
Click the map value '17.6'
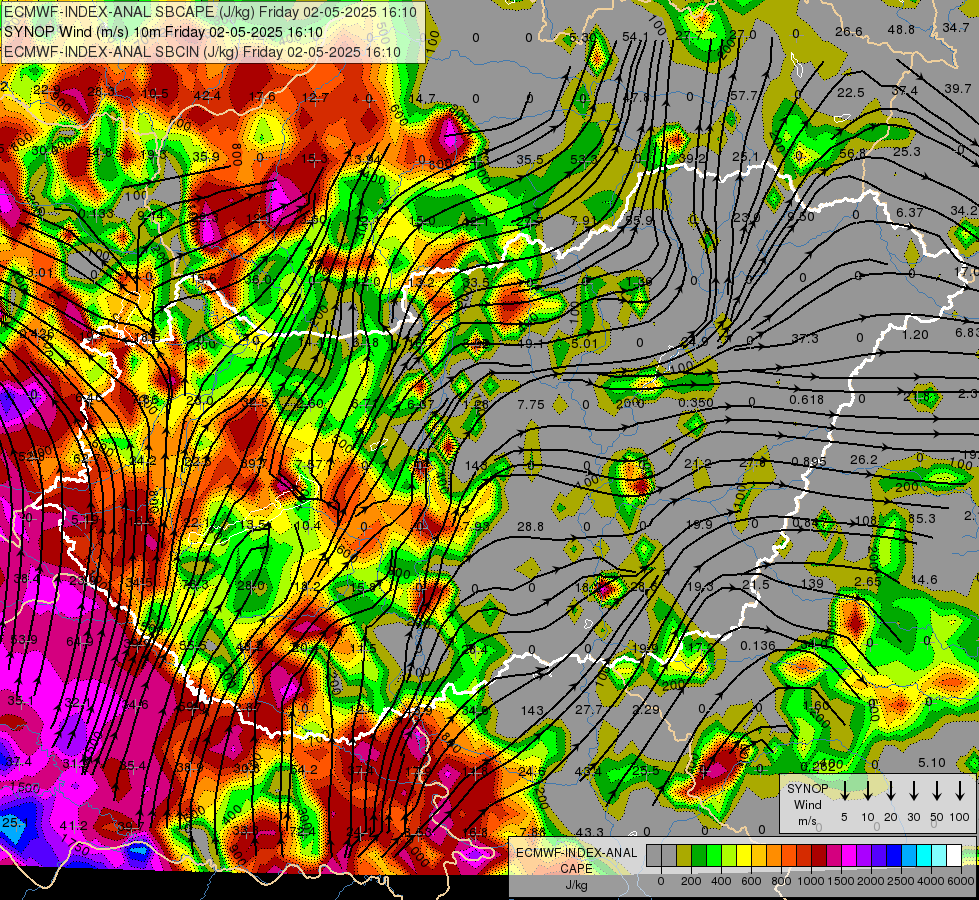pos(262,96)
